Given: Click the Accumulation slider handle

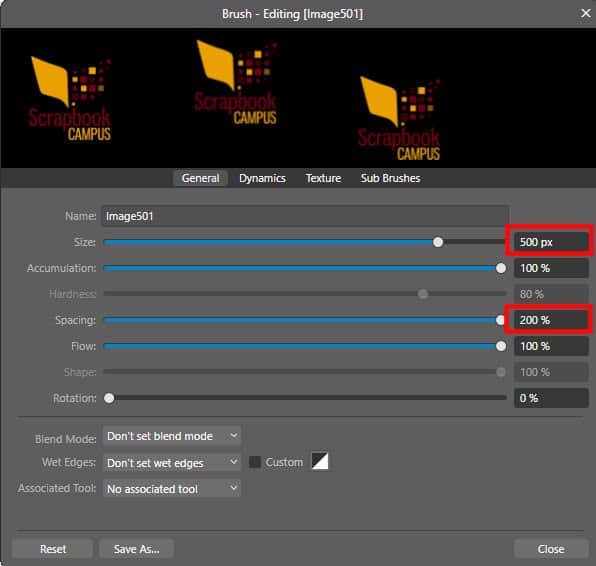Looking at the screenshot, I should click(x=501, y=268).
